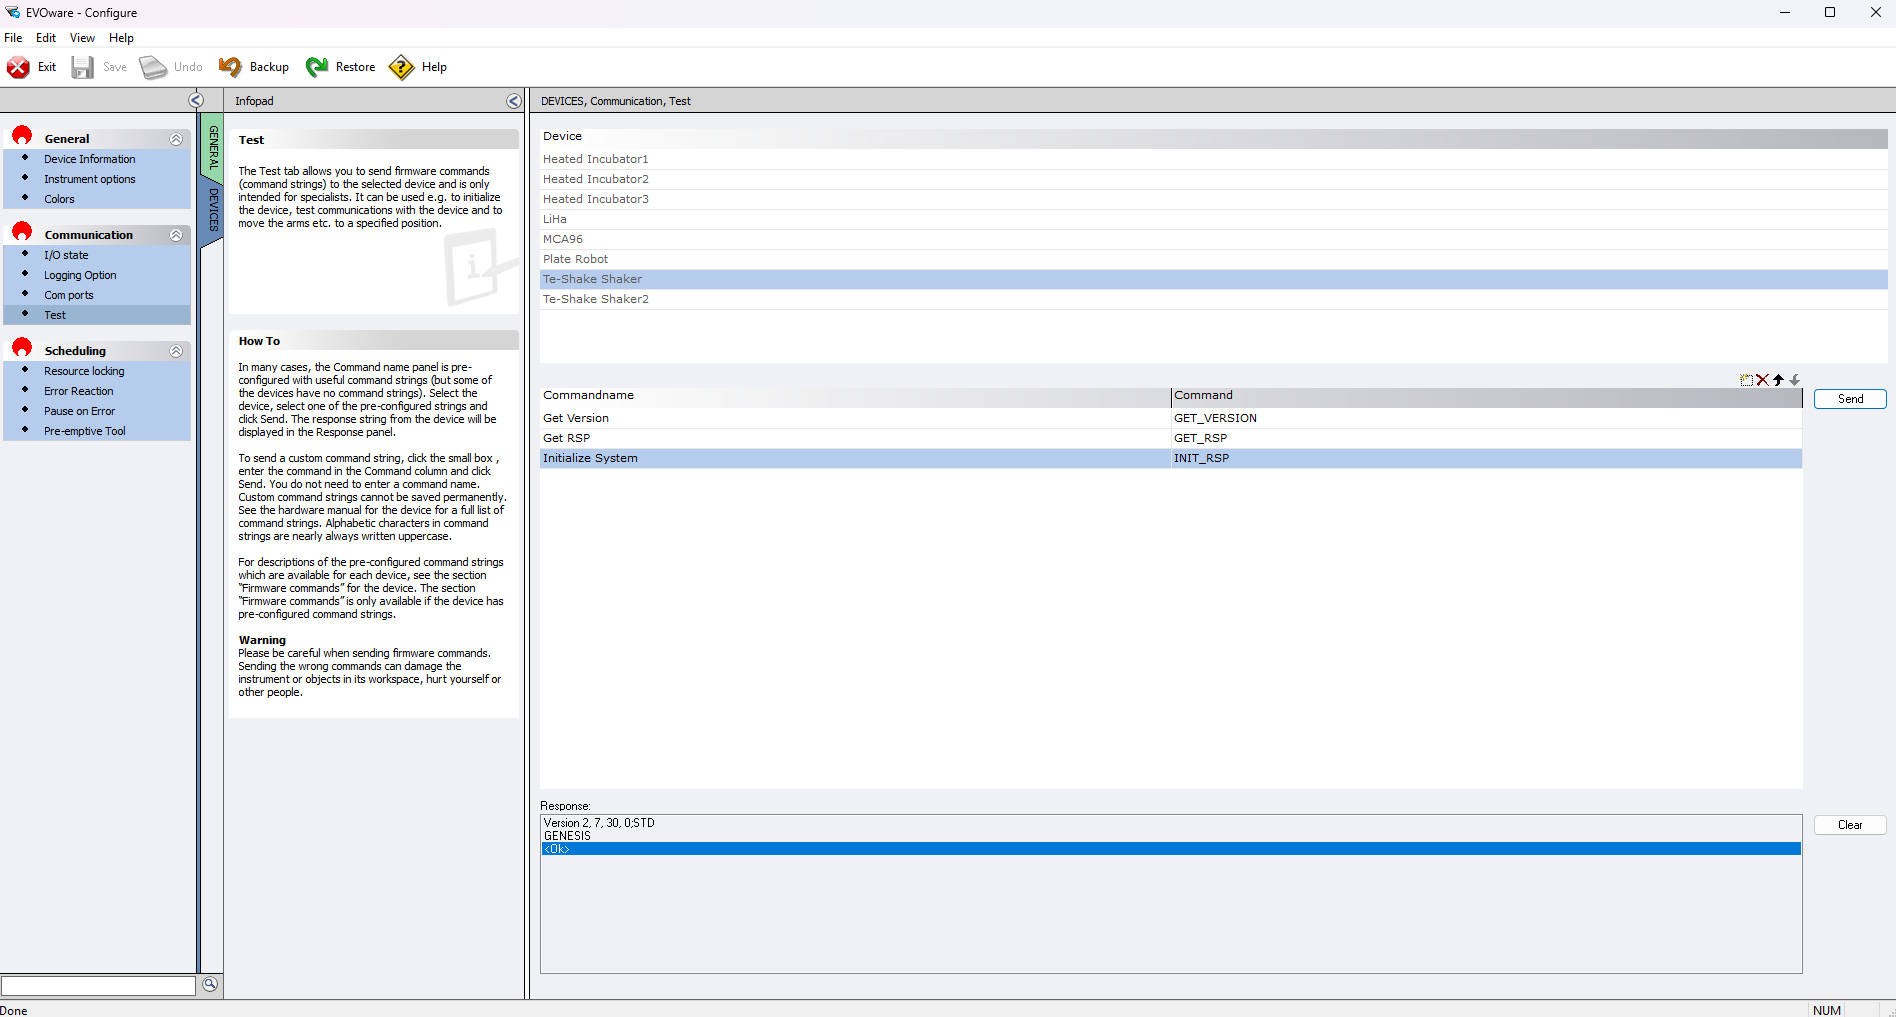1896x1017 pixels.
Task: Click the Scheduling section red icon
Action: tap(22, 348)
